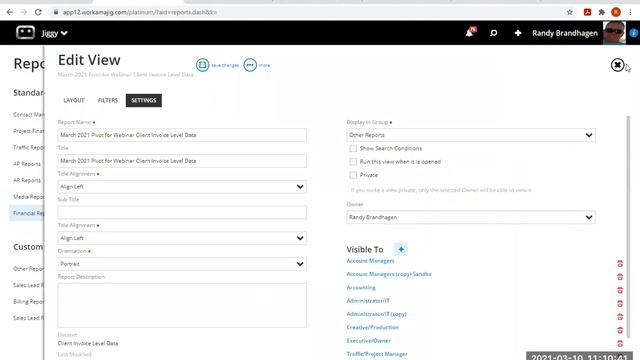The image size is (640, 360).
Task: Enable Show Search Conditions checkbox
Action: 353,149
